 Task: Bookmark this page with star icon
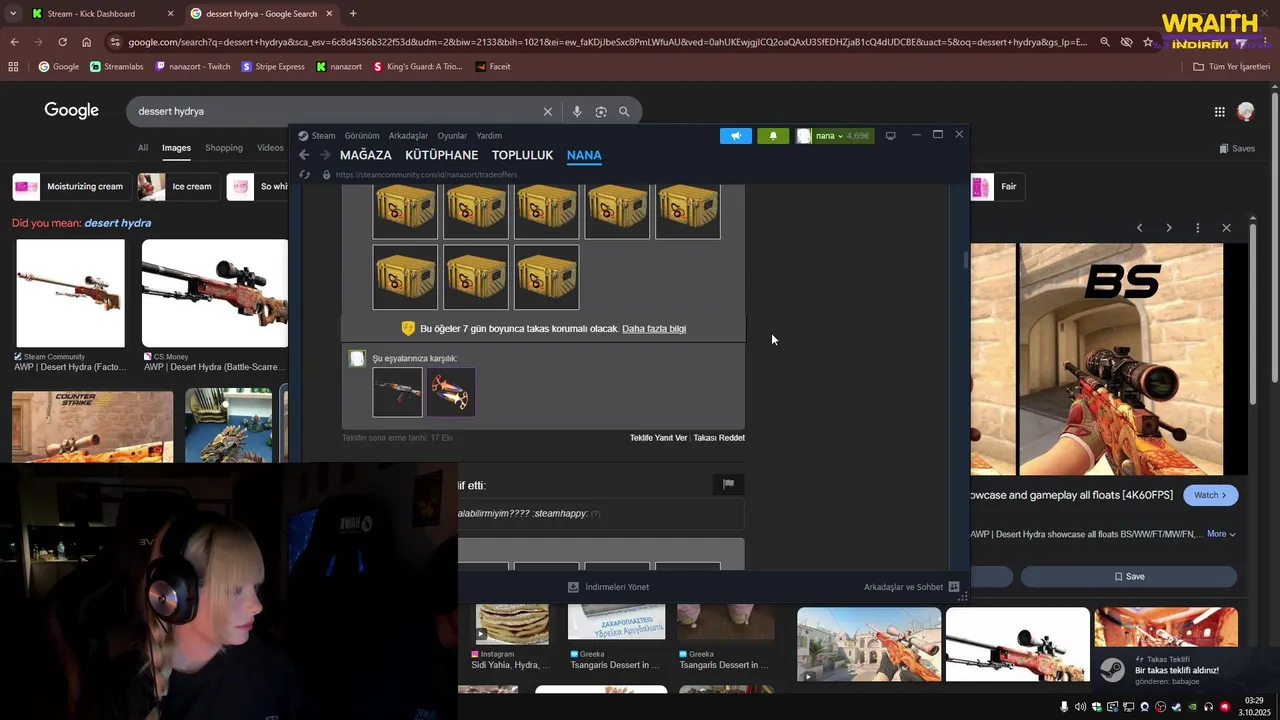pyautogui.click(x=1148, y=42)
